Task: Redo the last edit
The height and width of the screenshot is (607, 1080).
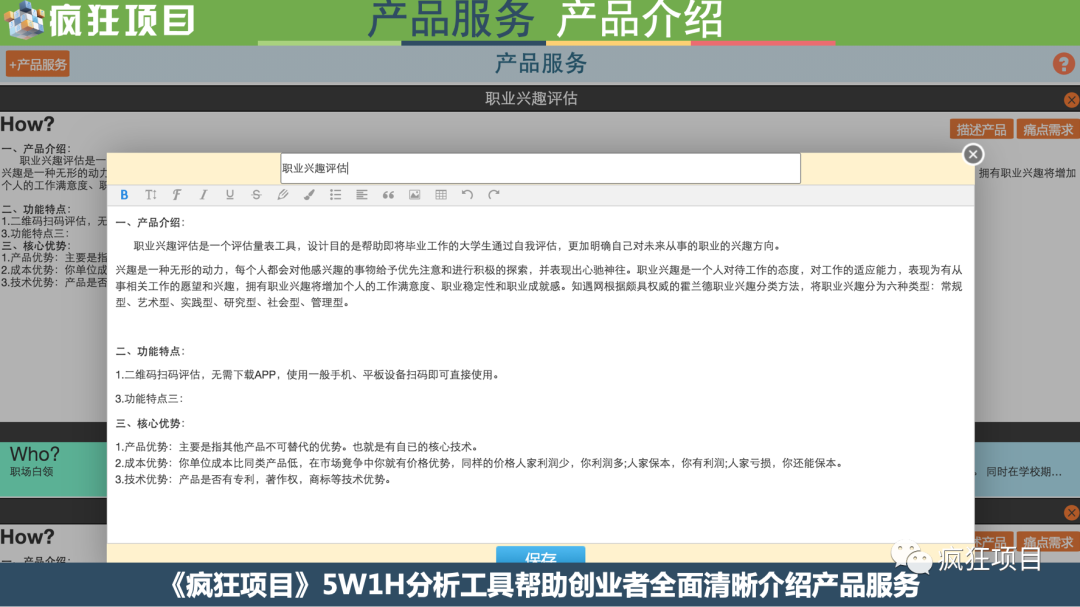Action: (x=494, y=195)
